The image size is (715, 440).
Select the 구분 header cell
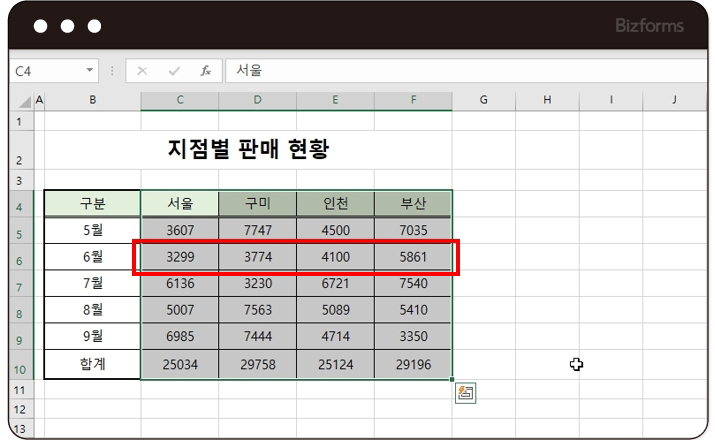click(x=92, y=204)
